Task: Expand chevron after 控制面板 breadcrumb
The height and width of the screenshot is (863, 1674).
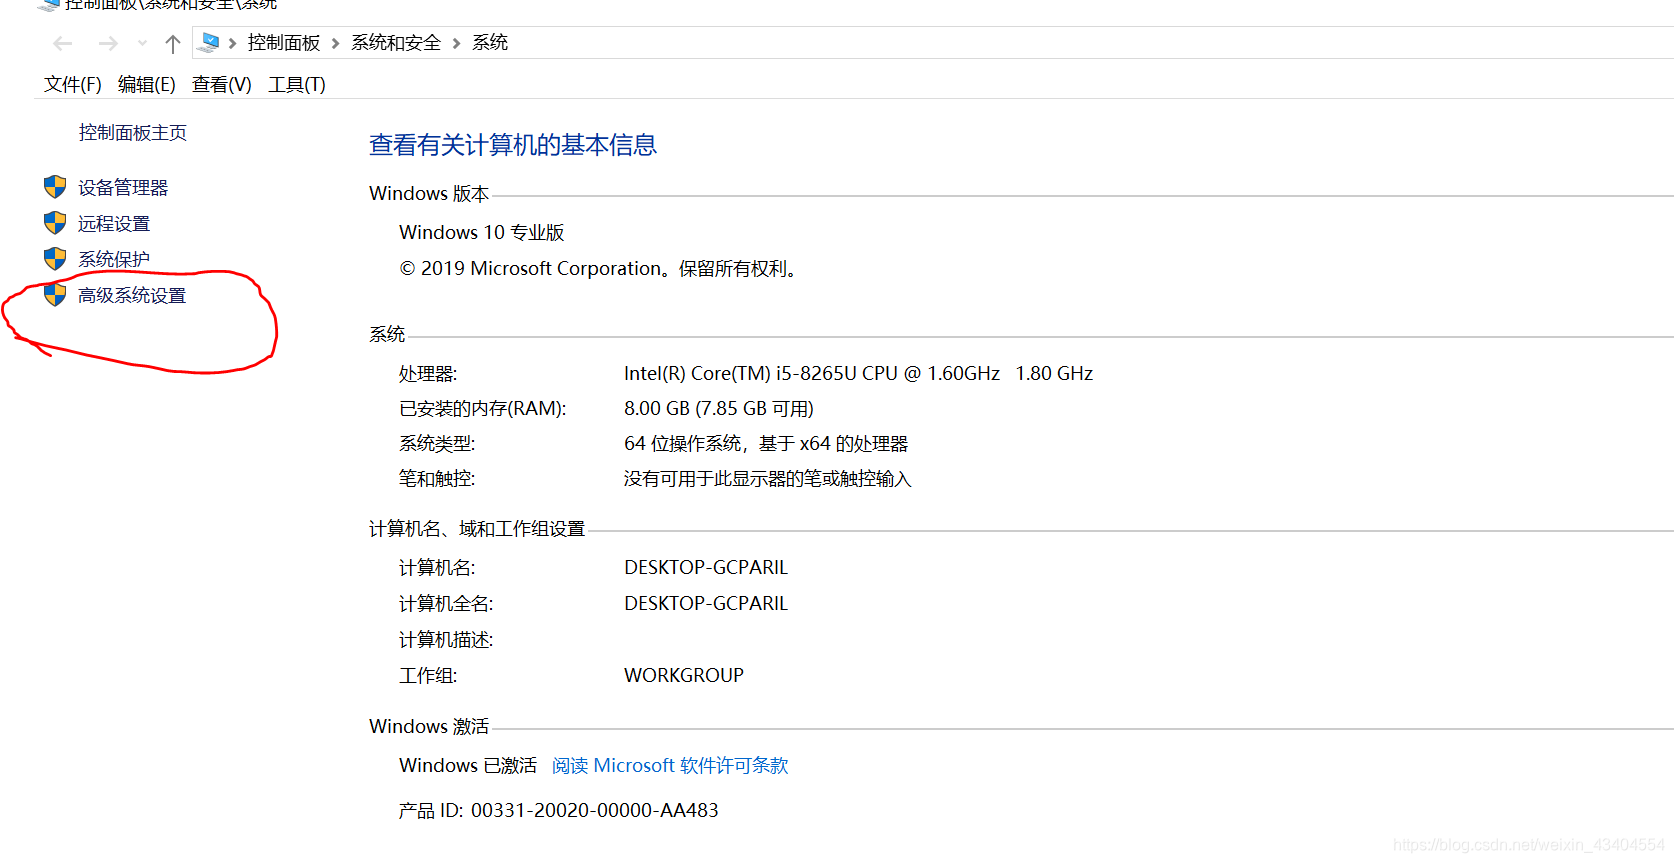Action: [335, 43]
